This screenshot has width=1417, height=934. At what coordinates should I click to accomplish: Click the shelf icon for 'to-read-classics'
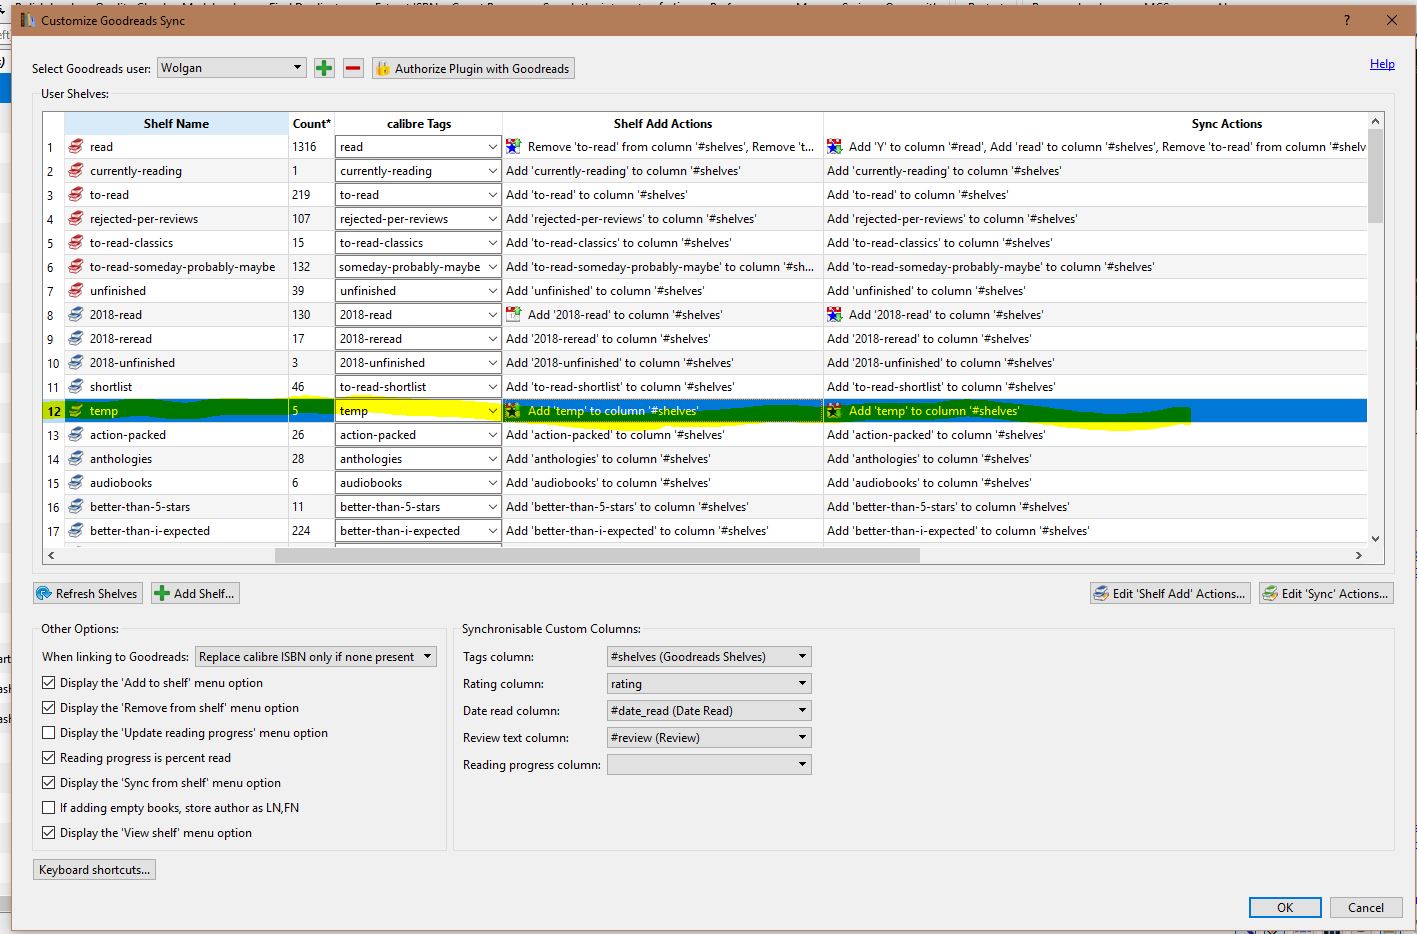(x=76, y=243)
